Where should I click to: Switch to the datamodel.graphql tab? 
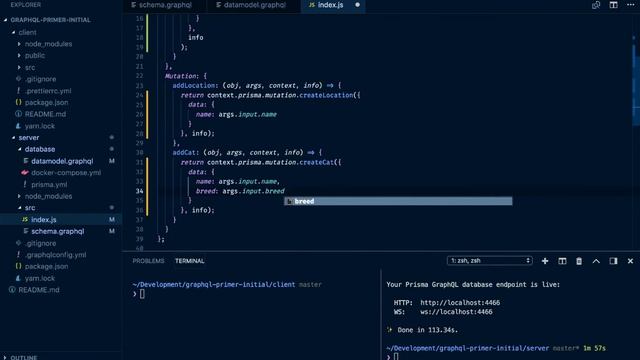(254, 5)
